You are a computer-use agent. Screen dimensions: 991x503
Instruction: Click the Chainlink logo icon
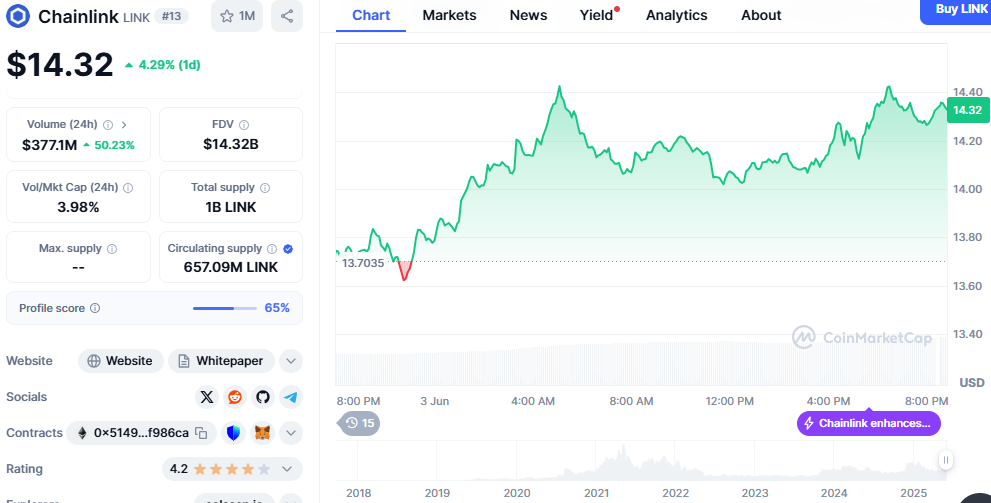[x=18, y=16]
